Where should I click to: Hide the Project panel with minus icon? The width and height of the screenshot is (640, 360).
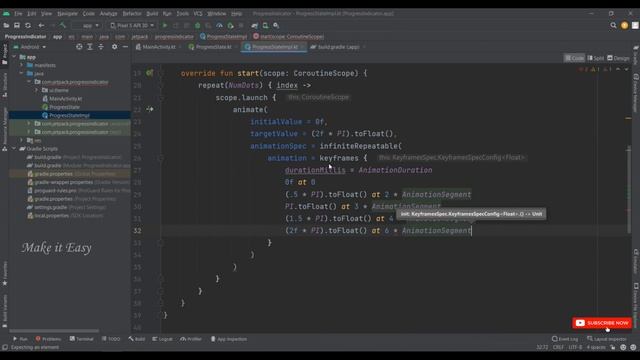[x=125, y=47]
